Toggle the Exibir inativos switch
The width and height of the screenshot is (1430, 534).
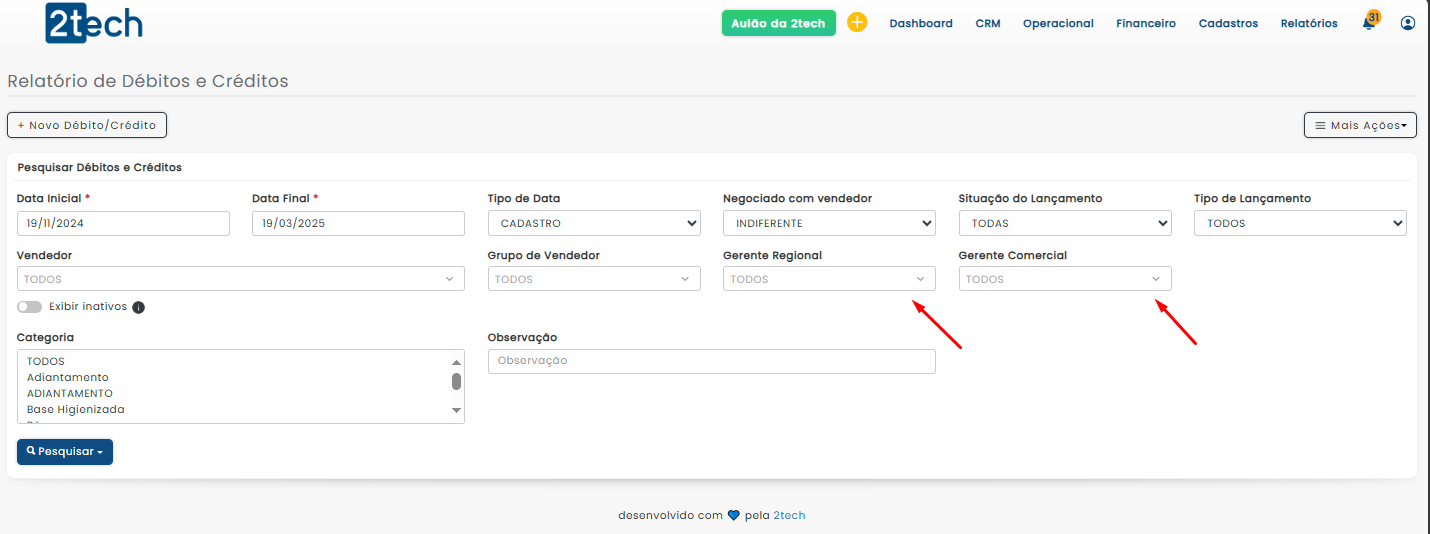29,307
